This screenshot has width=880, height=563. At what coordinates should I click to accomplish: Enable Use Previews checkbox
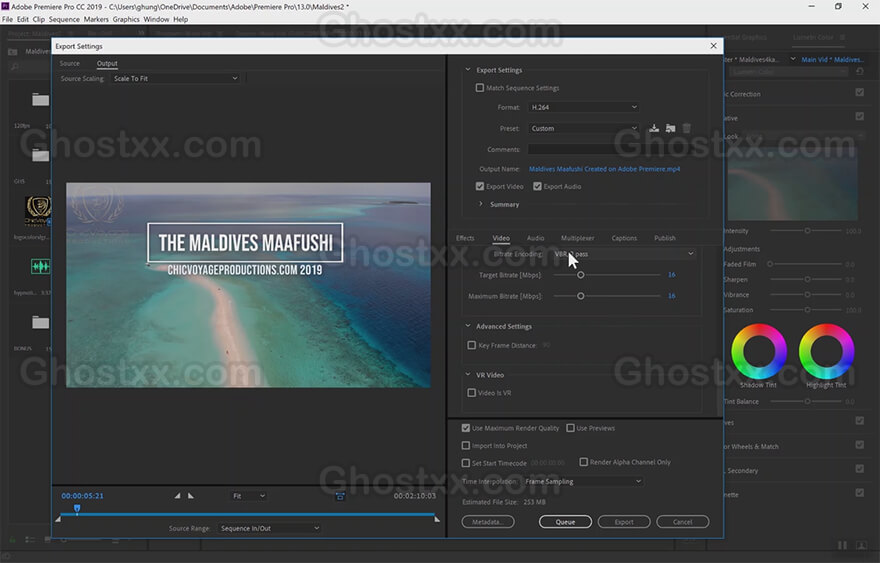[x=570, y=428]
